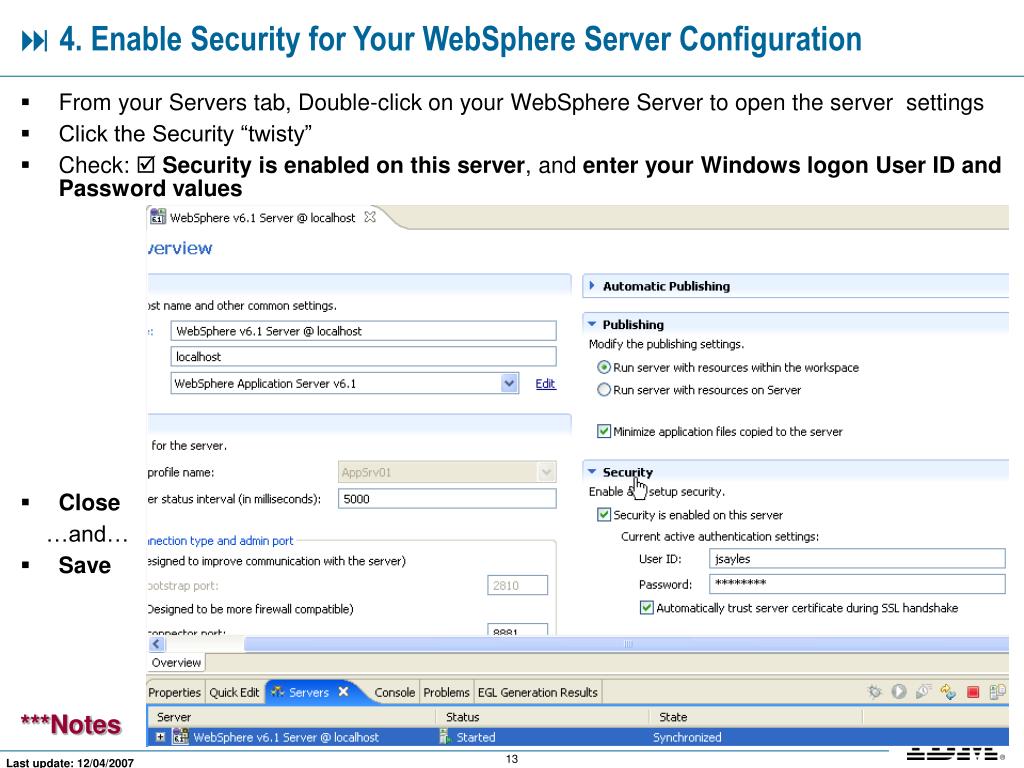1024x768 pixels.
Task: Switch to the Quick Edit tab
Action: coord(234,692)
